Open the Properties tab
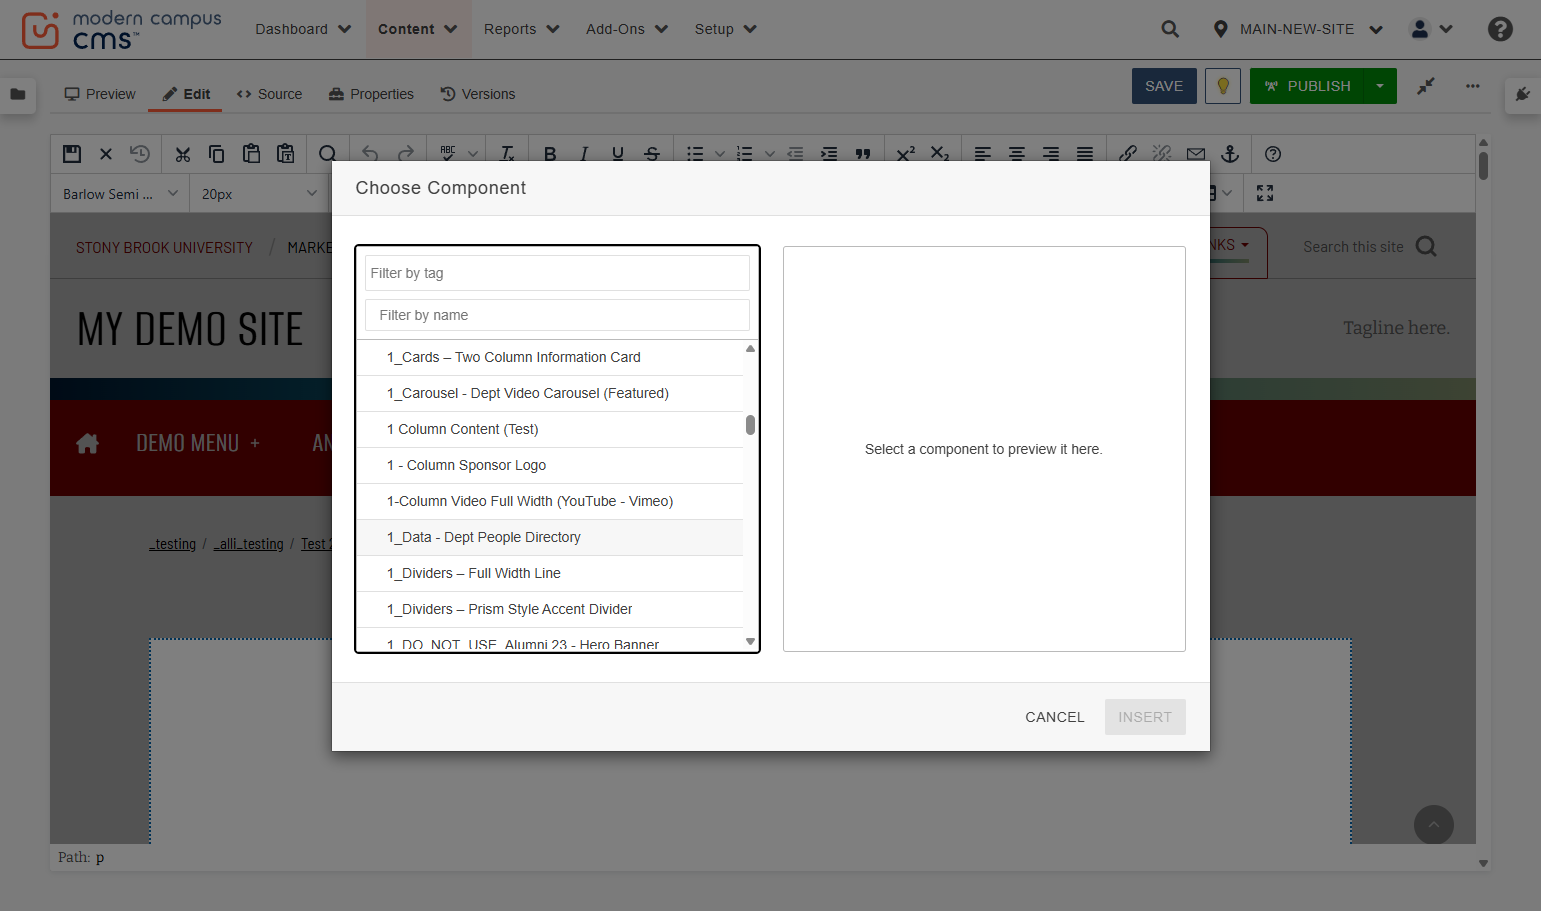This screenshot has width=1541, height=911. click(x=371, y=94)
